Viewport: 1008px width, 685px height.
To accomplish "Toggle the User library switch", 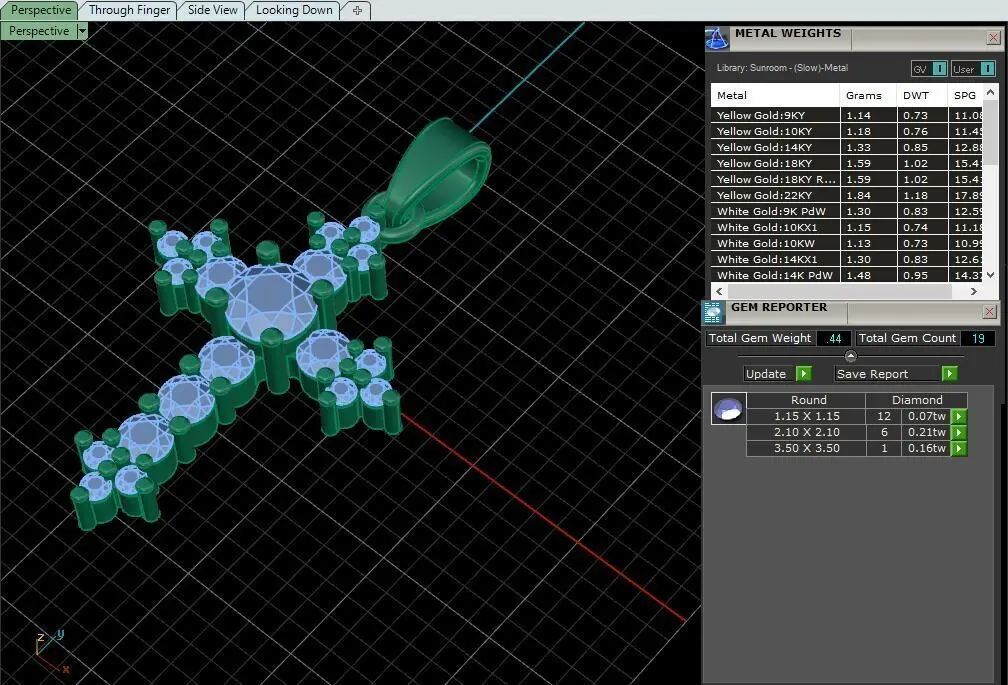I will [973, 69].
